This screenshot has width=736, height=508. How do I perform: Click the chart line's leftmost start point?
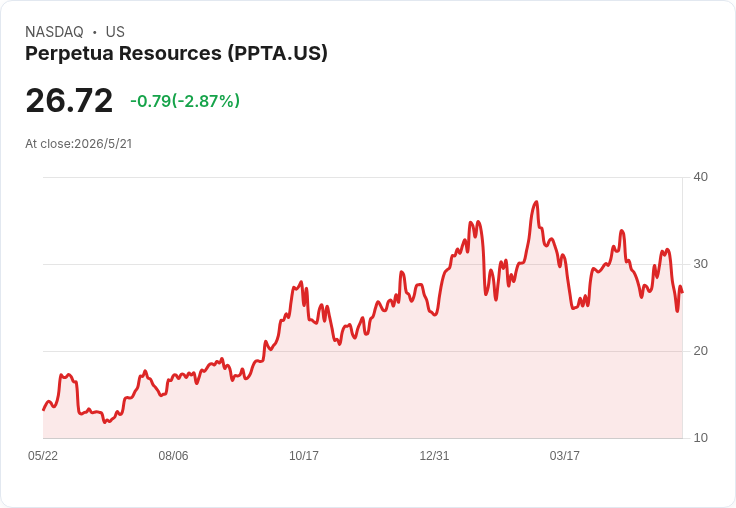44,410
